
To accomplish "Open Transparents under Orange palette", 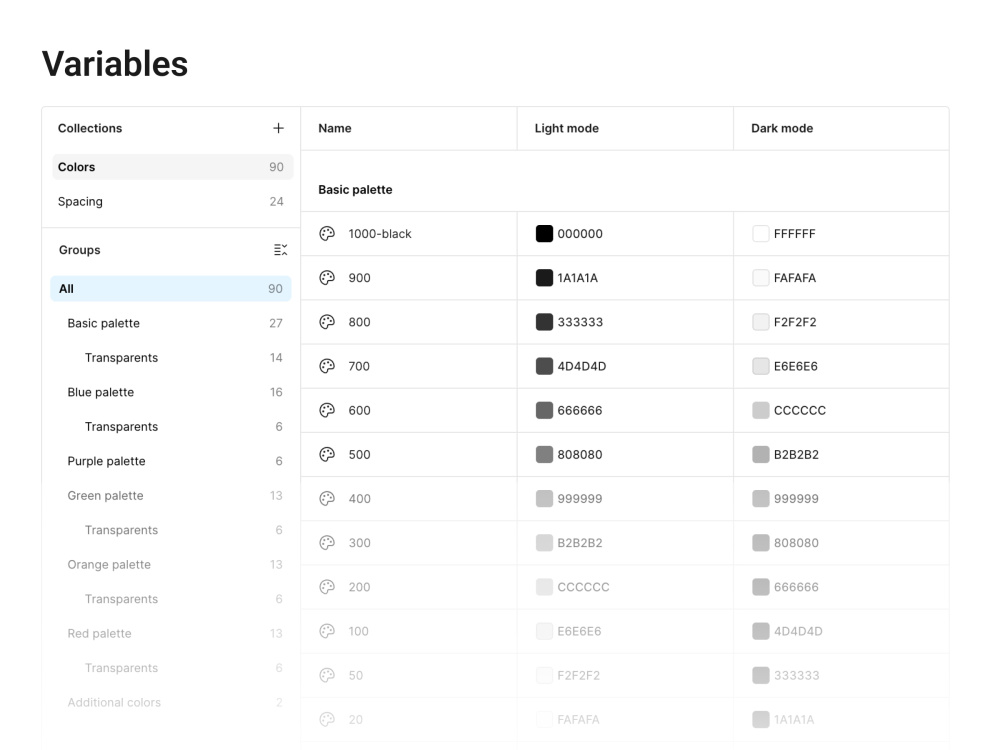I will (x=171, y=599).
